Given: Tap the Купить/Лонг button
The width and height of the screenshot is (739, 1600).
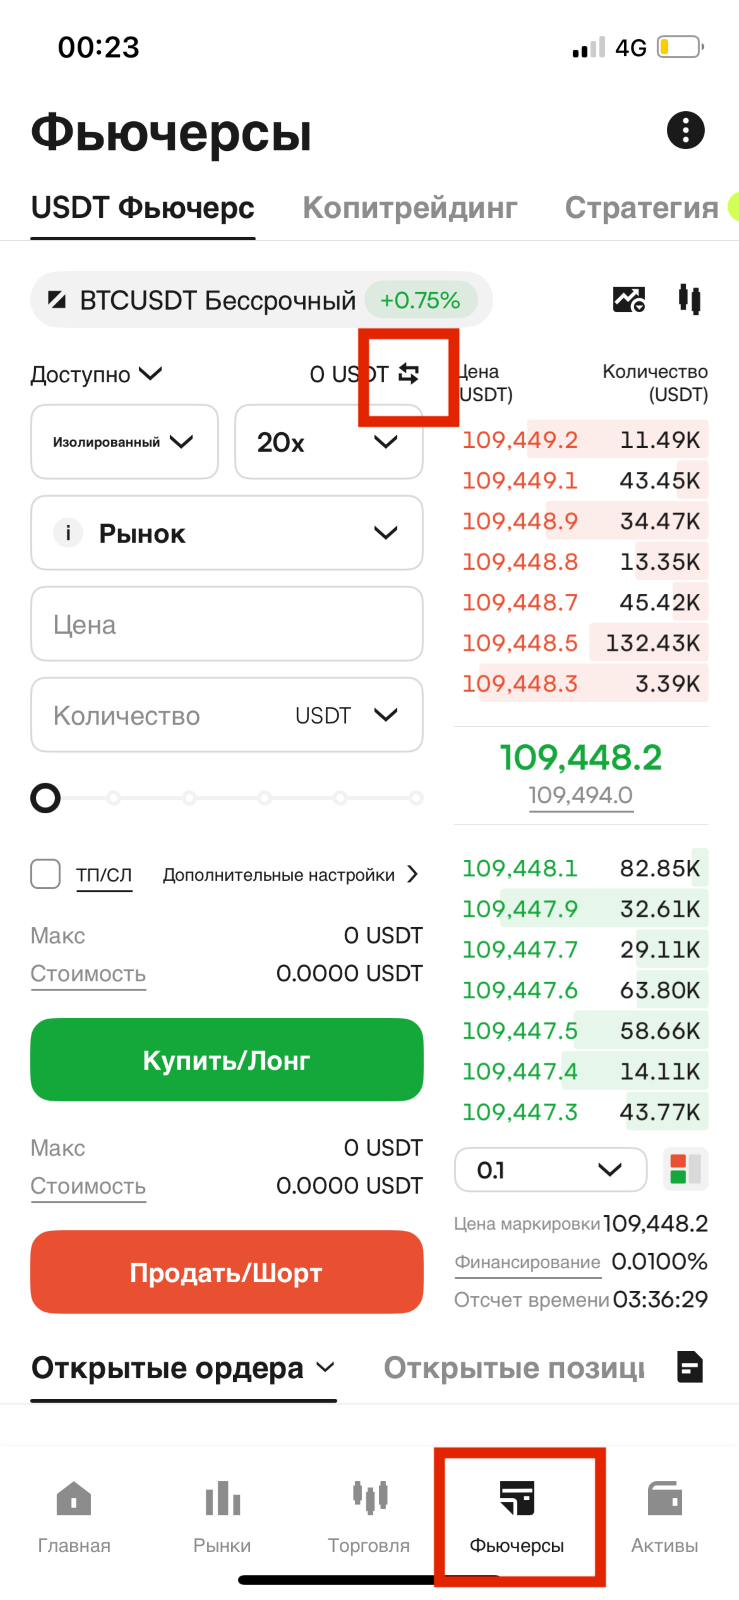Looking at the screenshot, I should coord(227,1060).
